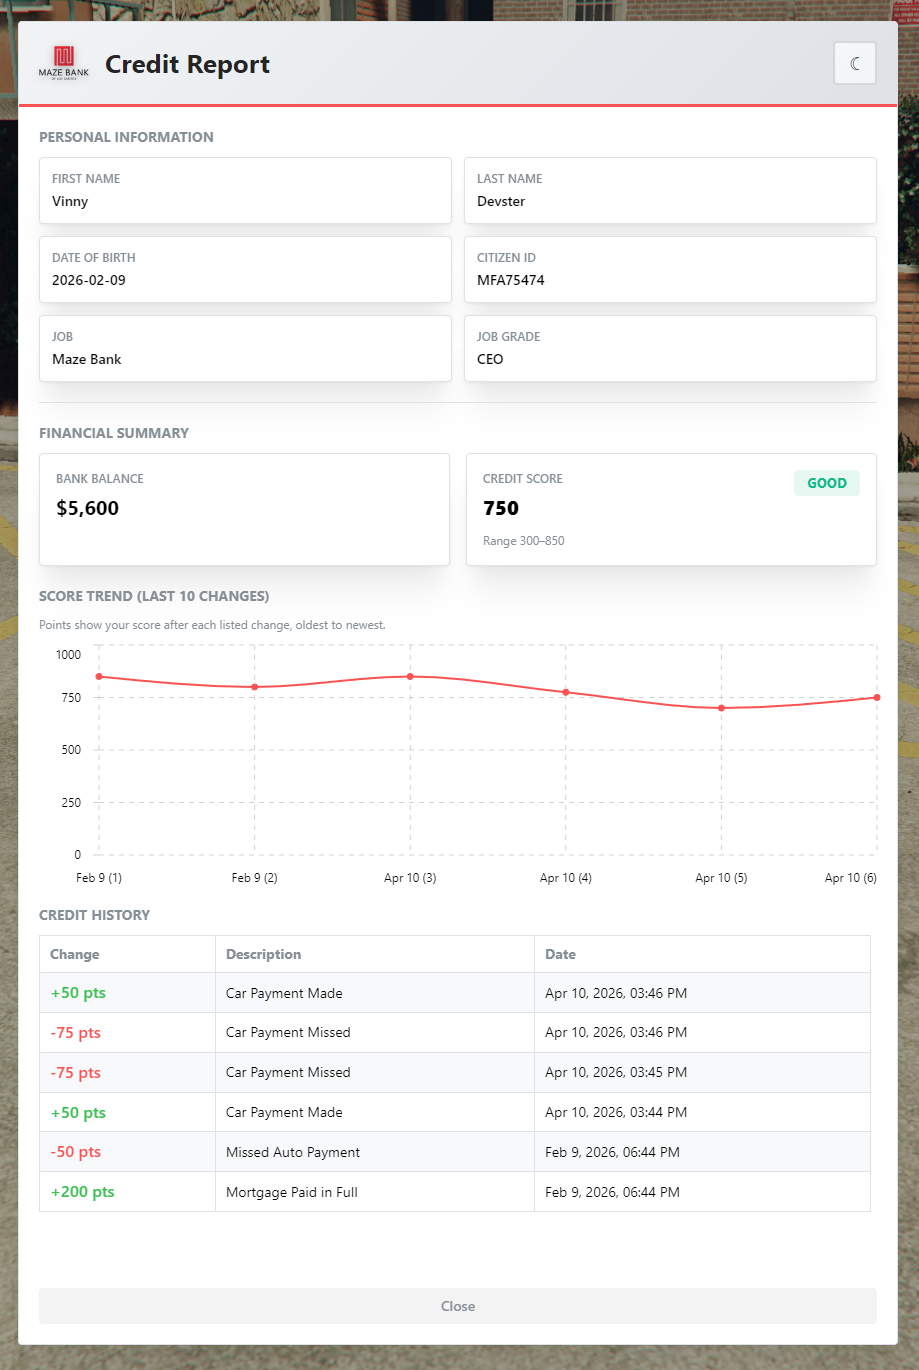Click the Maze Bank logo
The height and width of the screenshot is (1370, 919).
click(x=64, y=63)
